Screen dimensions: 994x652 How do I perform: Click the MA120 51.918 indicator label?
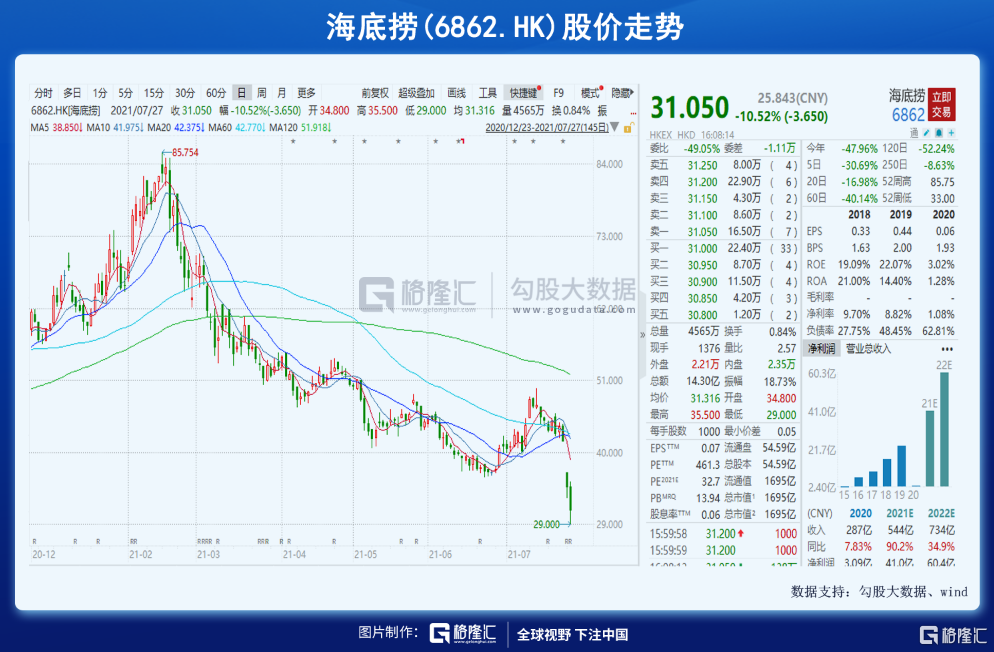[x=300, y=127]
